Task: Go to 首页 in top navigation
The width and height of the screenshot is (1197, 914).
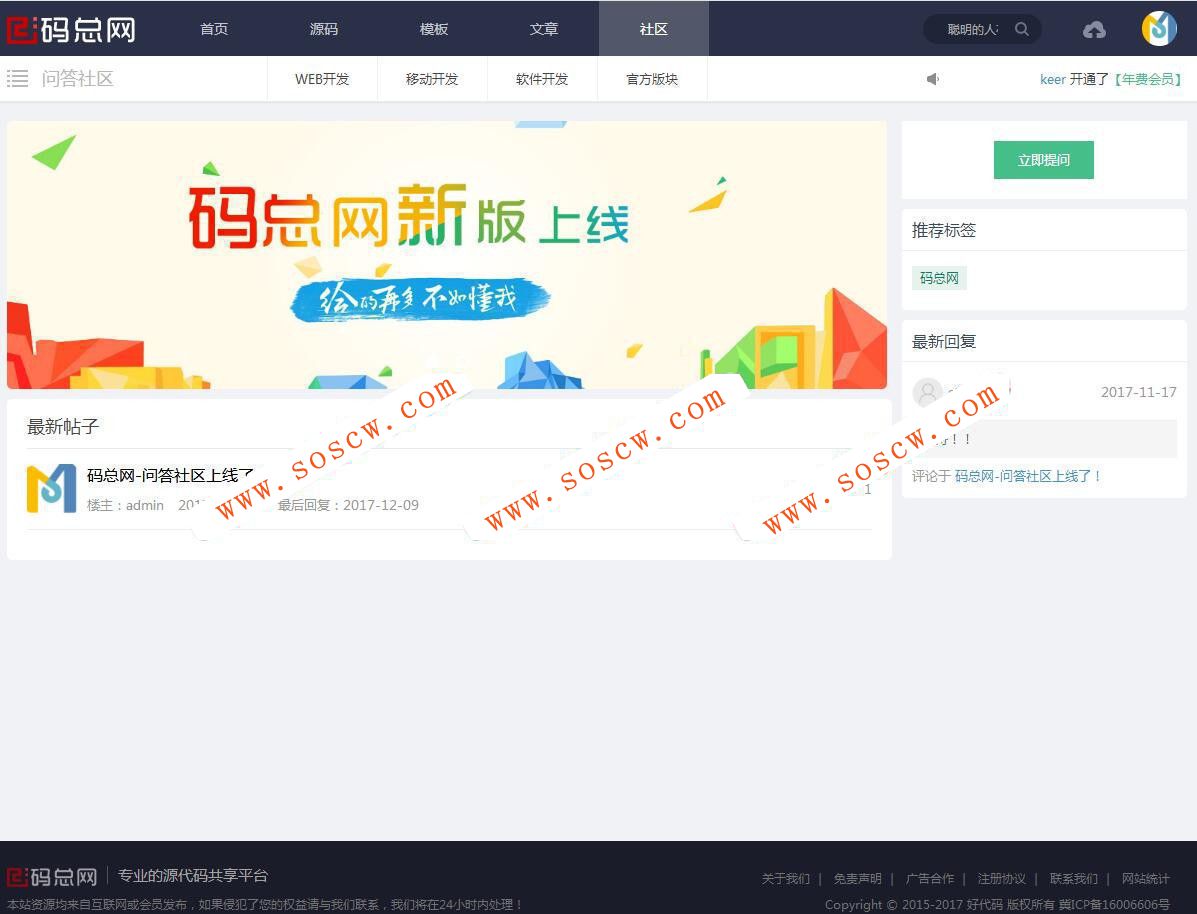Action: (214, 29)
